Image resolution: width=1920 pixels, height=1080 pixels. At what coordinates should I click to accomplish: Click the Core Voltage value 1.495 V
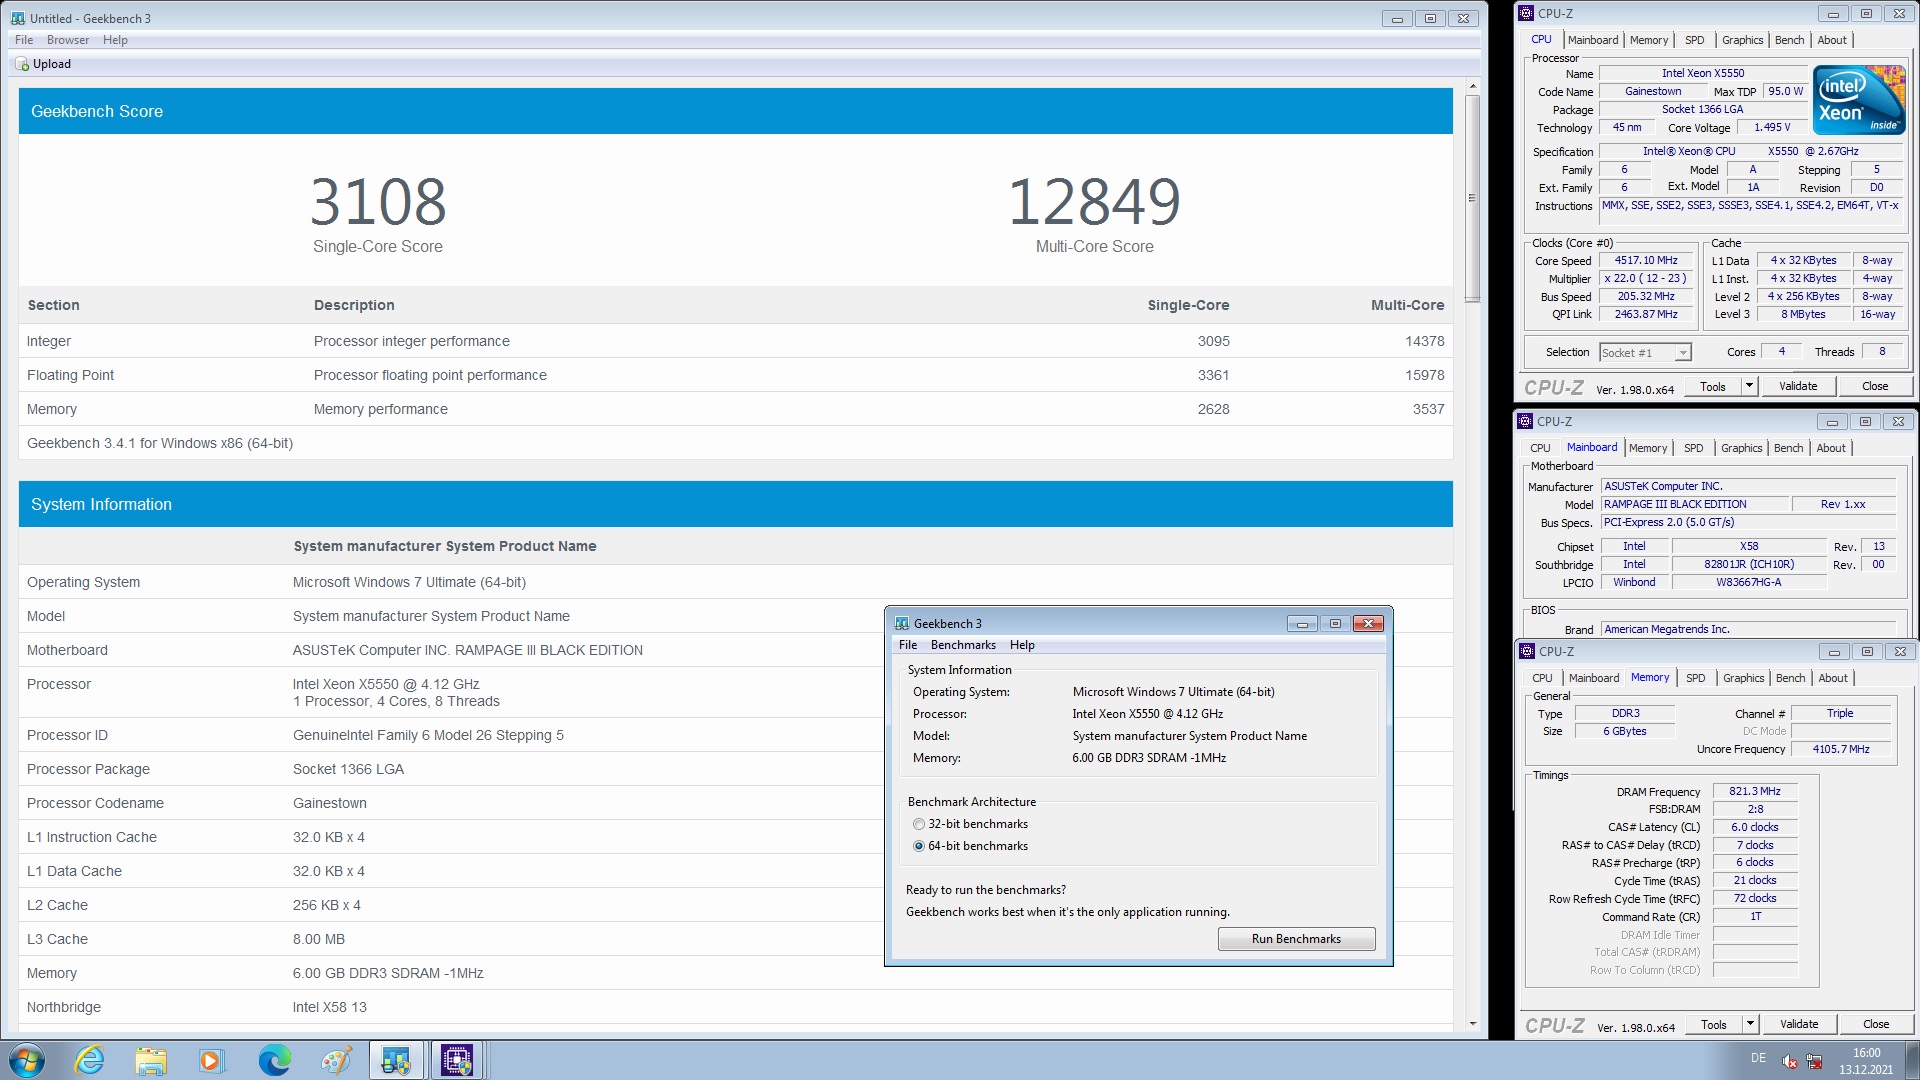pyautogui.click(x=1772, y=127)
